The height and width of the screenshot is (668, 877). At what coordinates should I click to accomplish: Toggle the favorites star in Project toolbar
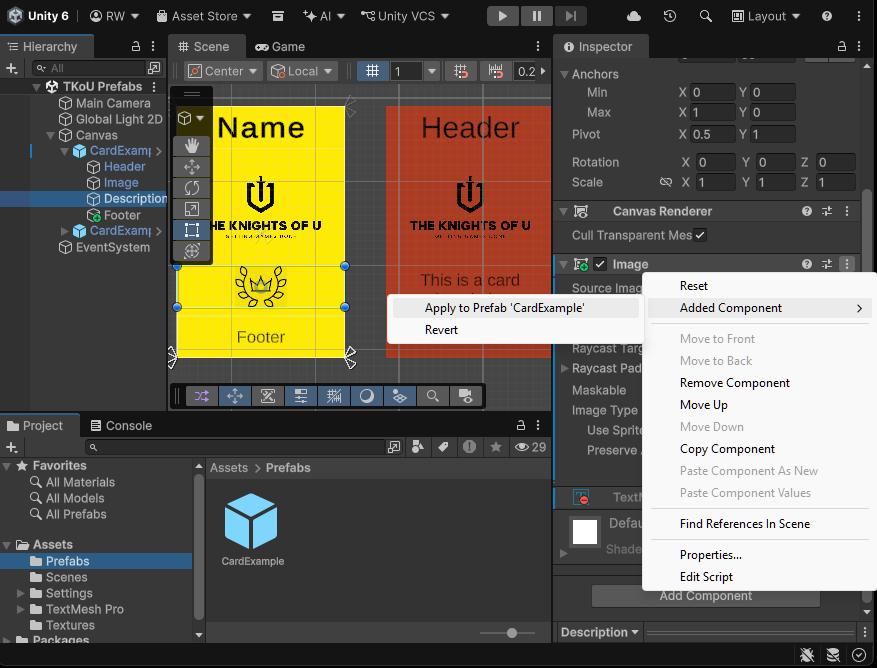click(496, 446)
